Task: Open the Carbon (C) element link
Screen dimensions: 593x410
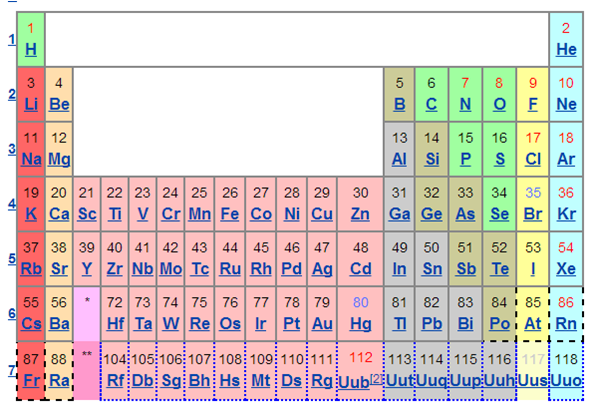Action: [432, 104]
